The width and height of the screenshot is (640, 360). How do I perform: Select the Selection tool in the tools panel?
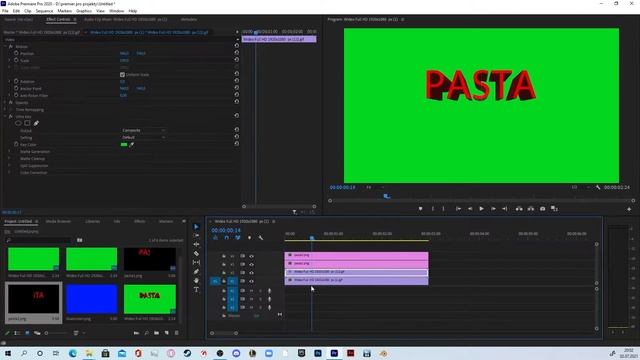[196, 227]
